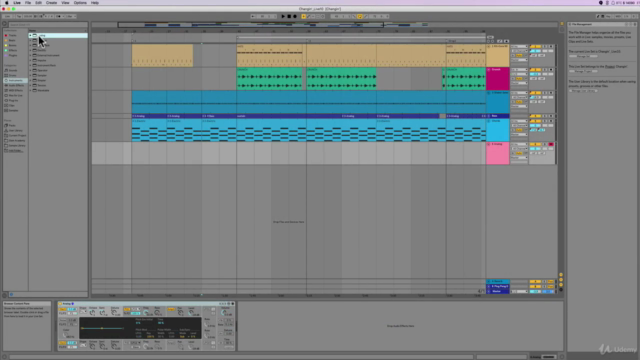Select the pink 6 Analog track header

click(498, 153)
